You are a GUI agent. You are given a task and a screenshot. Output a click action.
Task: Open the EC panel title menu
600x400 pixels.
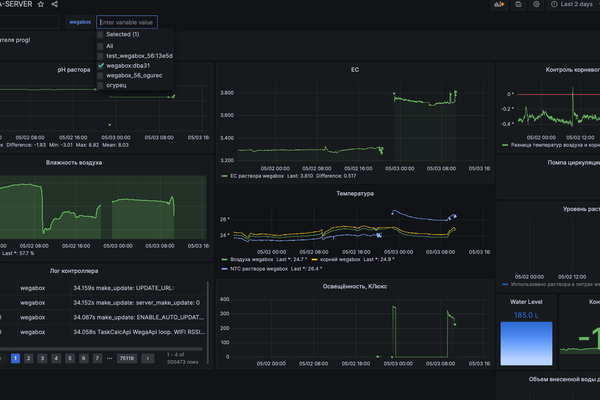[x=354, y=70]
